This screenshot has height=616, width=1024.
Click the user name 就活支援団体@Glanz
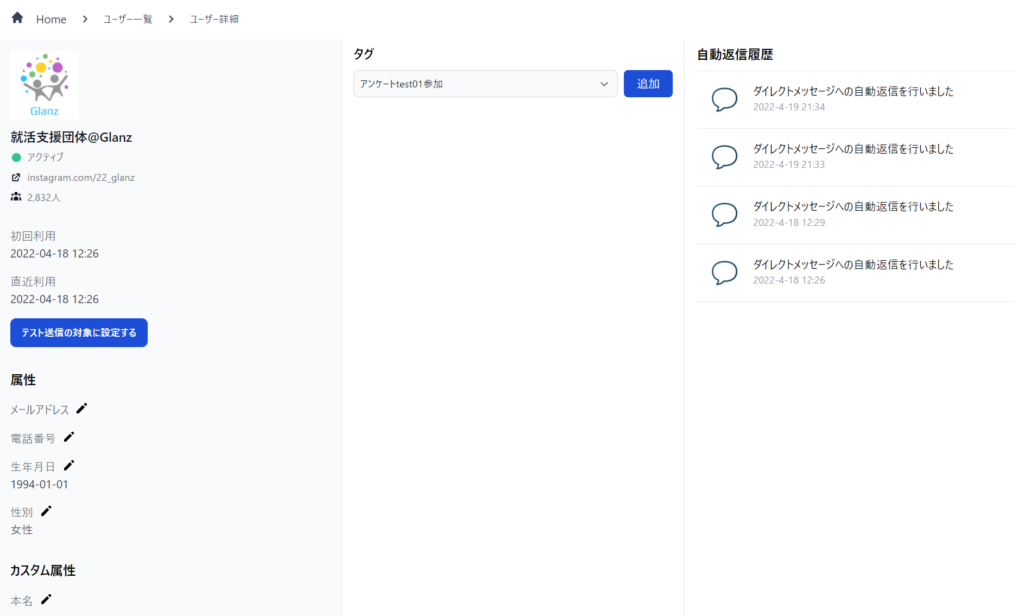71,137
